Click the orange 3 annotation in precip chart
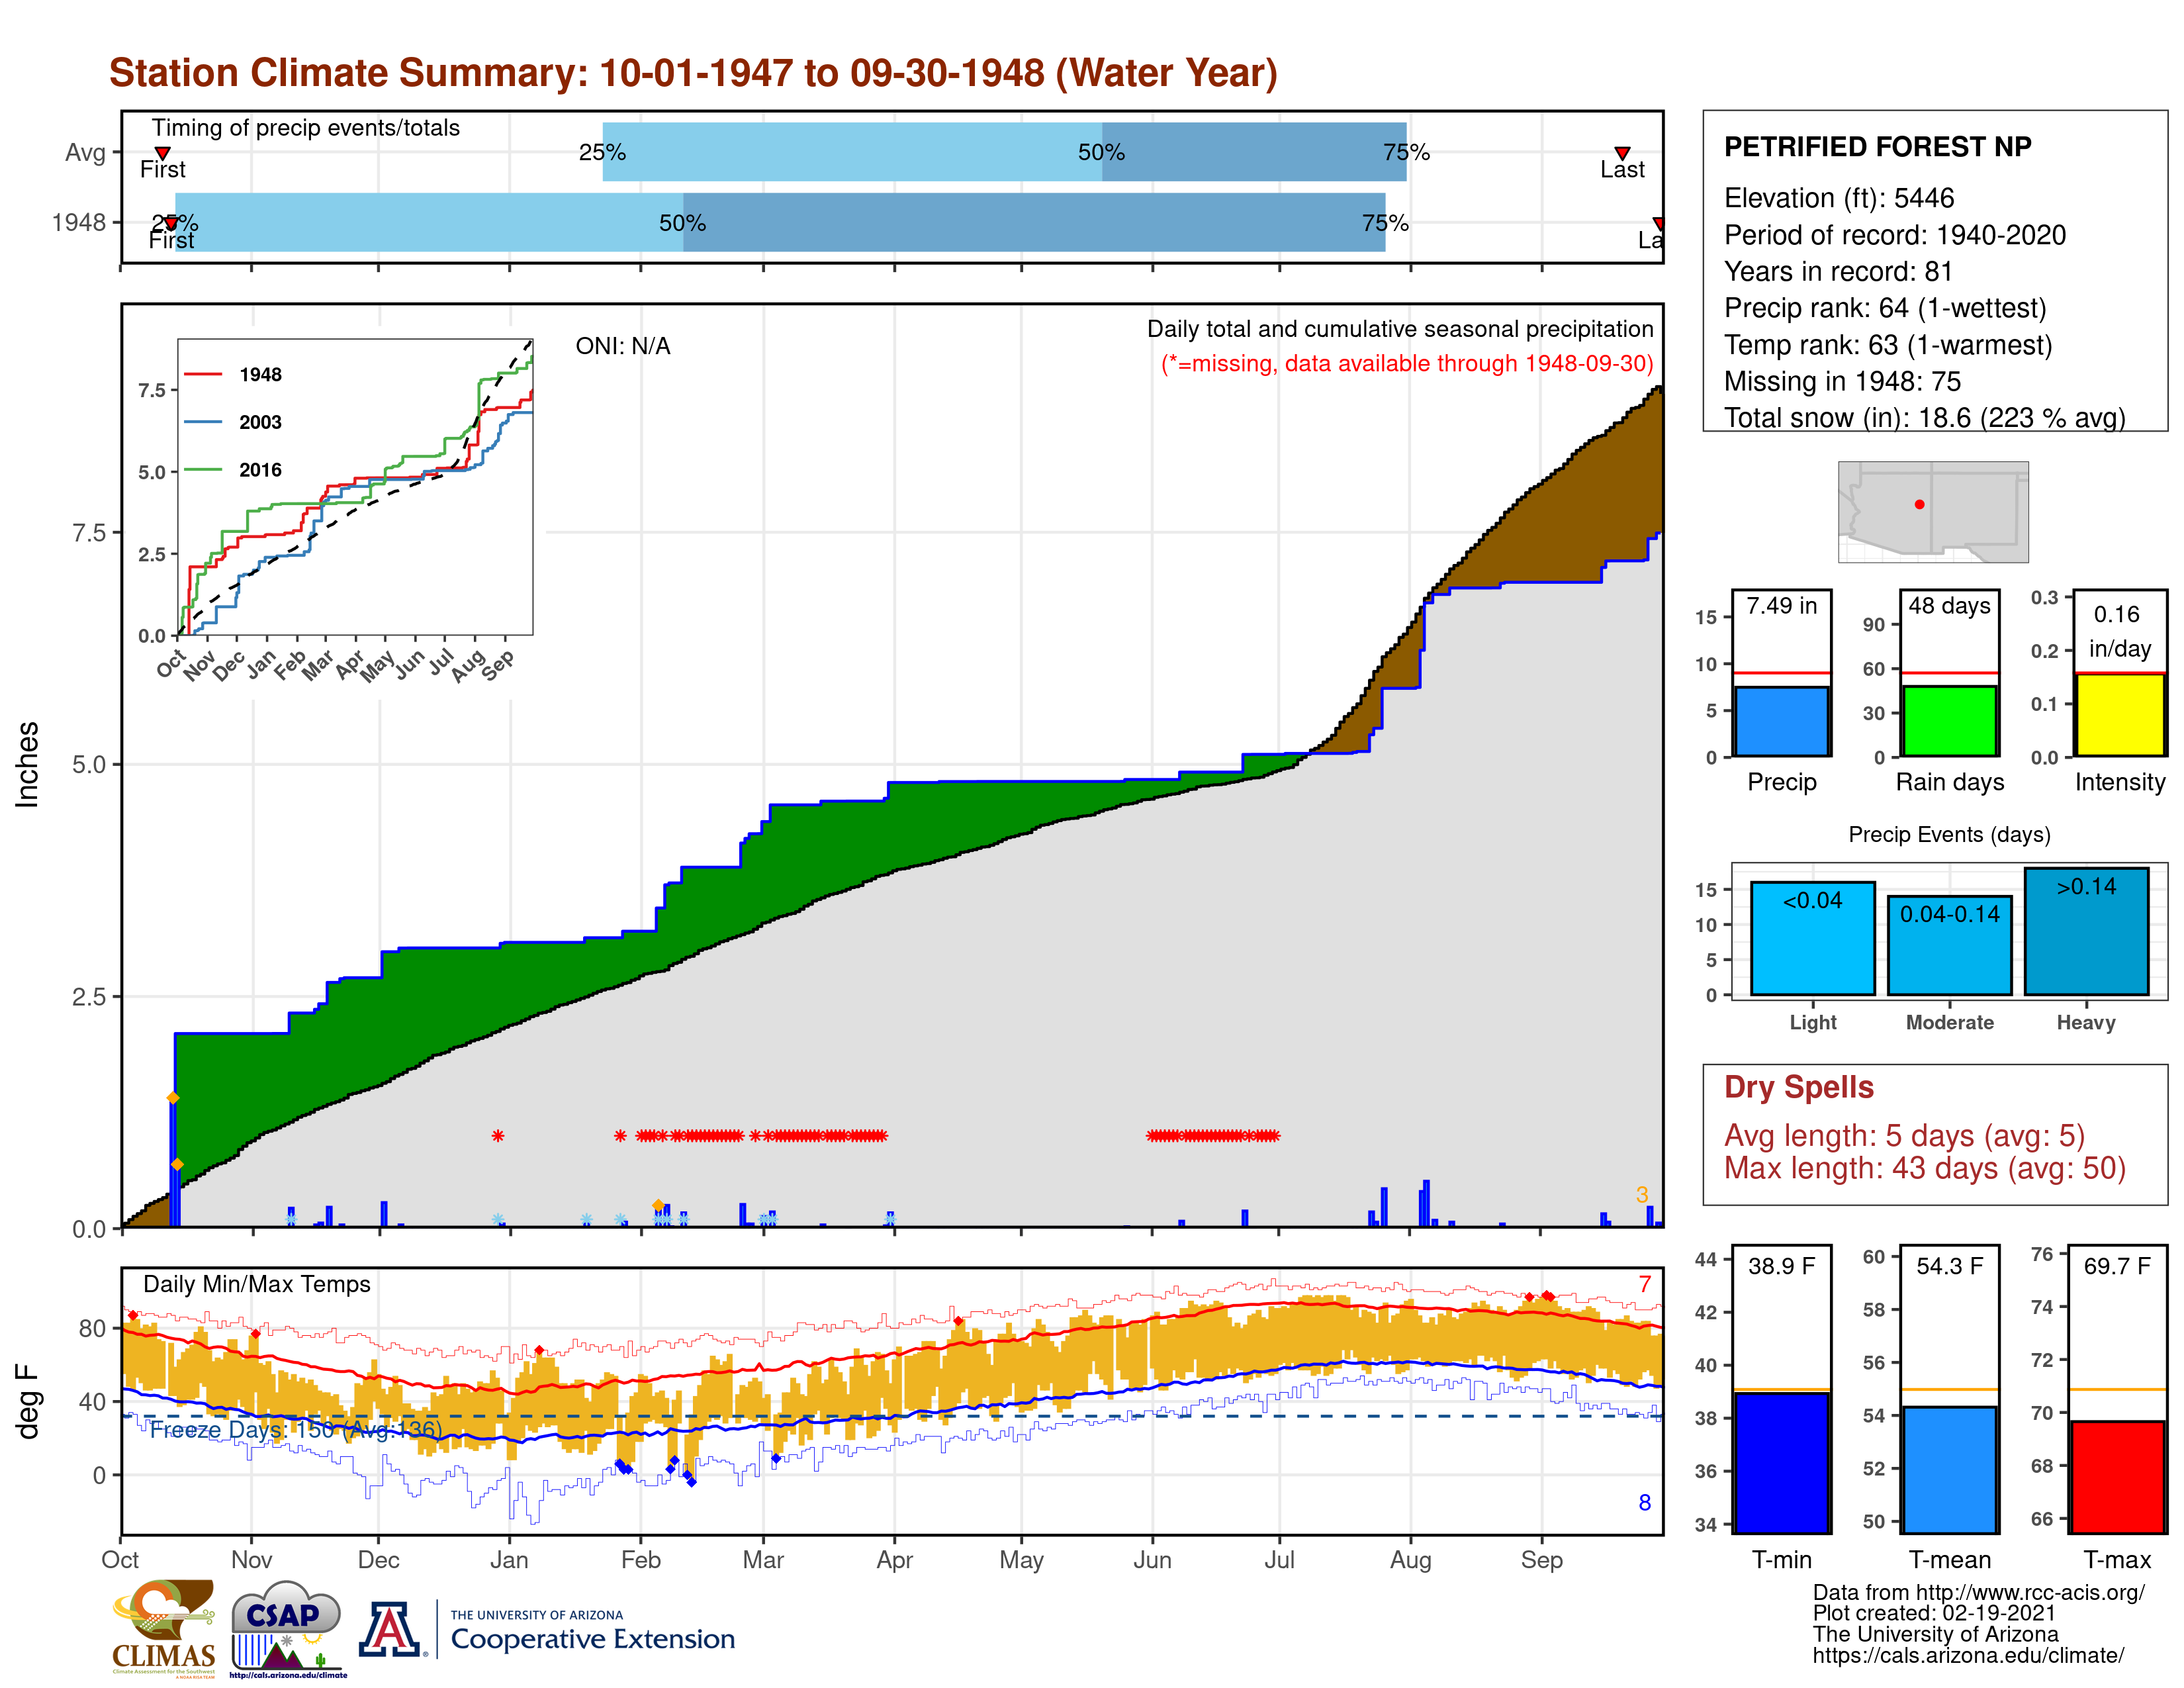This screenshot has width=2184, height=1688. point(1641,1195)
